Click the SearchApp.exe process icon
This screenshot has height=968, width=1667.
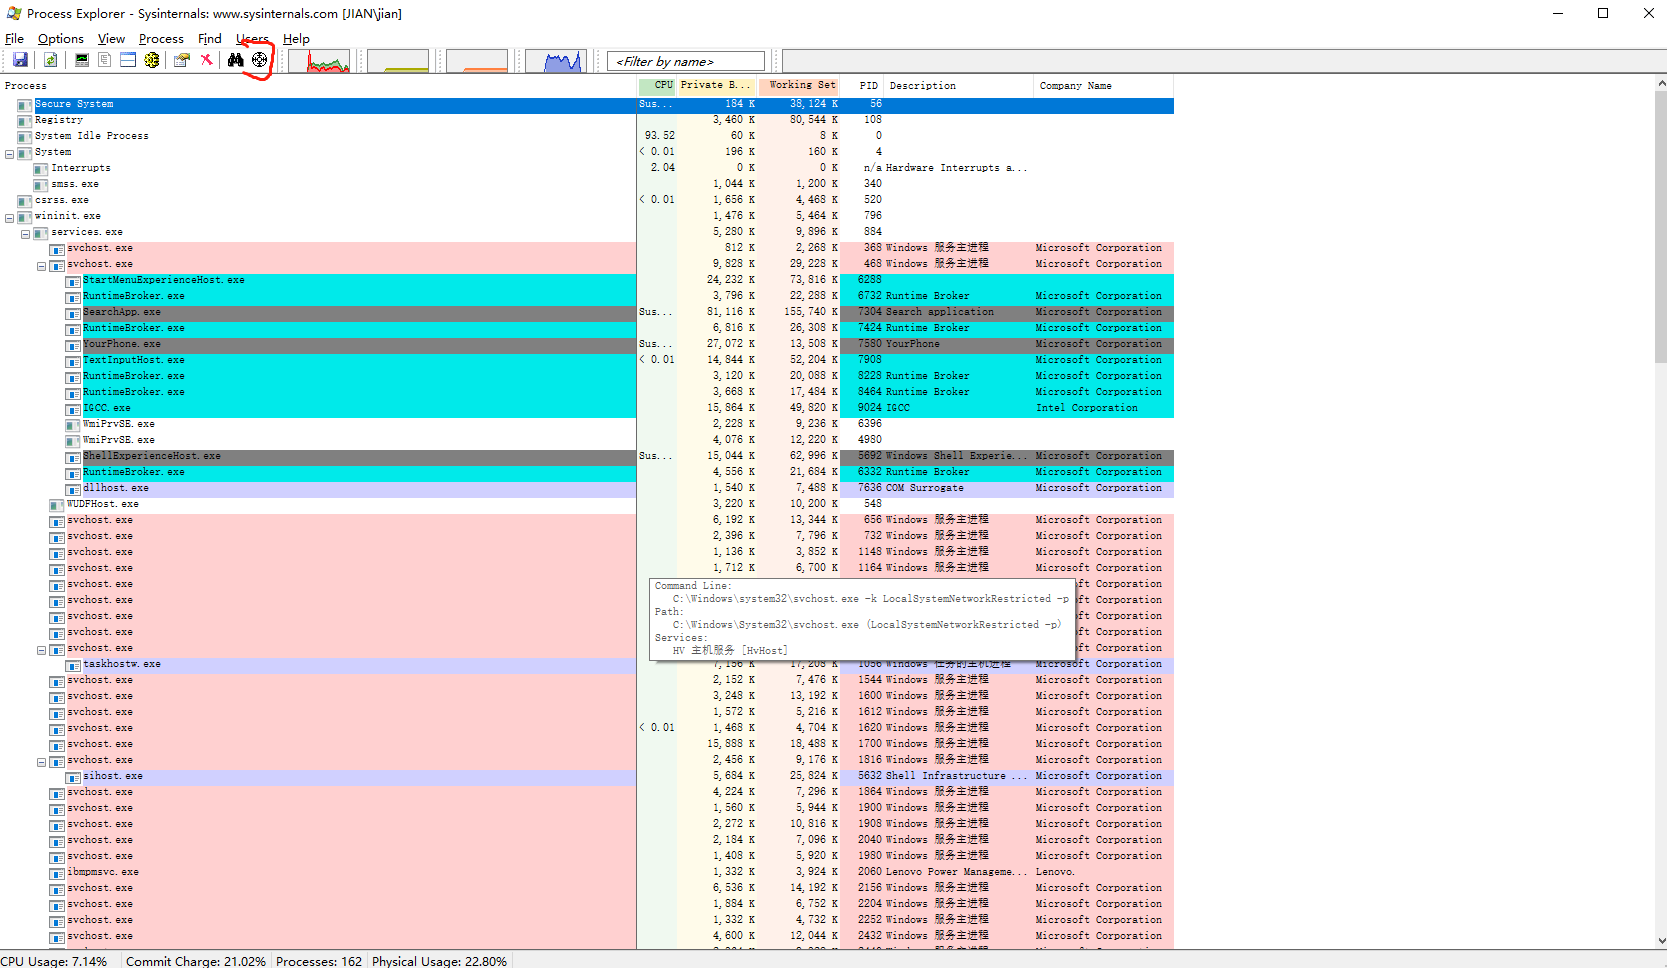[73, 313]
